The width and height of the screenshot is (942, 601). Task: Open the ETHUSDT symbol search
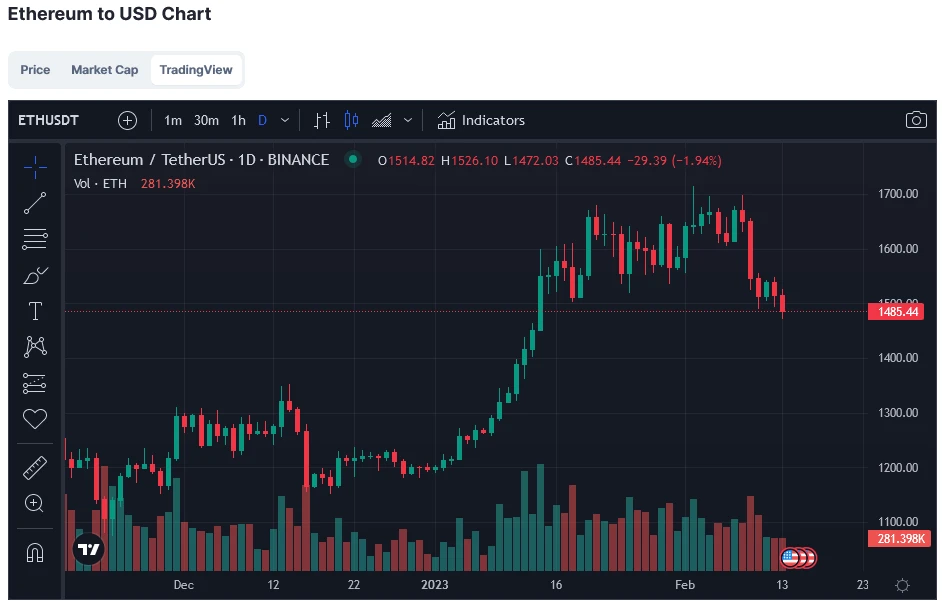(x=49, y=120)
